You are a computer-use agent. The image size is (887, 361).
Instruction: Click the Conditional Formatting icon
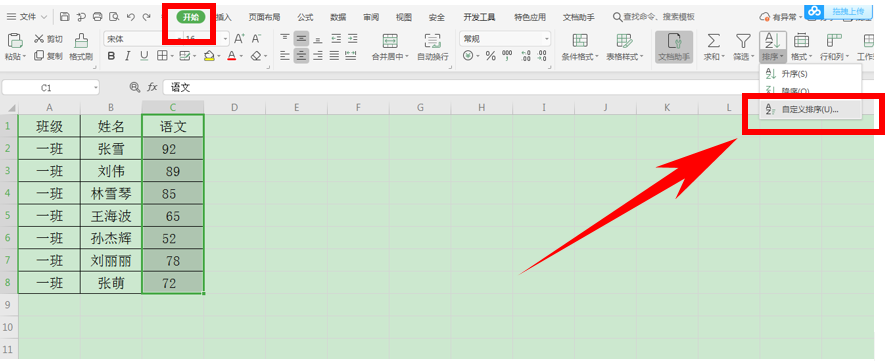point(580,40)
